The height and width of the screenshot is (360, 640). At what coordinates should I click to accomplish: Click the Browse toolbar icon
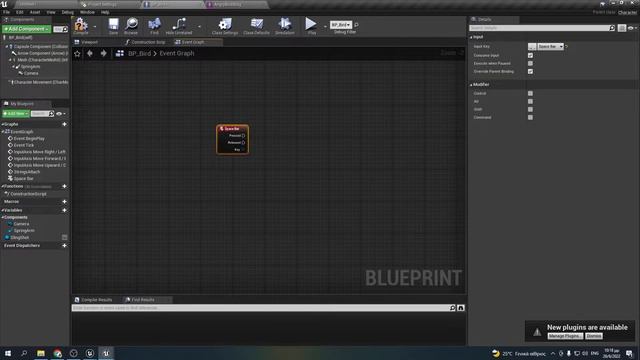(x=131, y=25)
